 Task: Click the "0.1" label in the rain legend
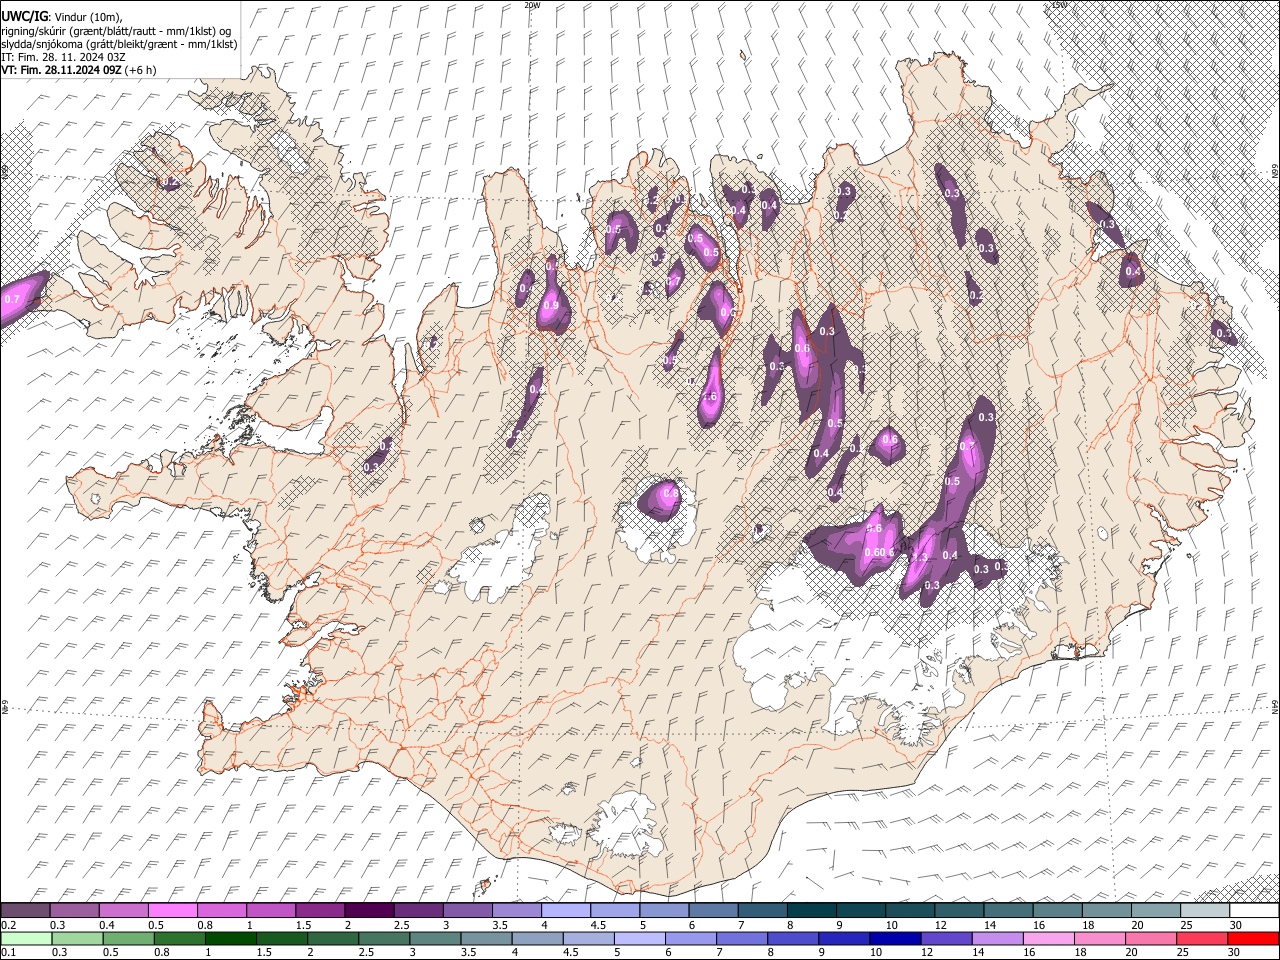(8, 952)
